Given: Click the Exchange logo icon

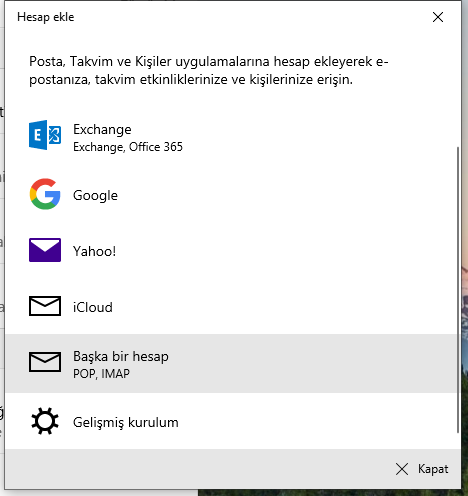Looking at the screenshot, I should tap(45, 135).
